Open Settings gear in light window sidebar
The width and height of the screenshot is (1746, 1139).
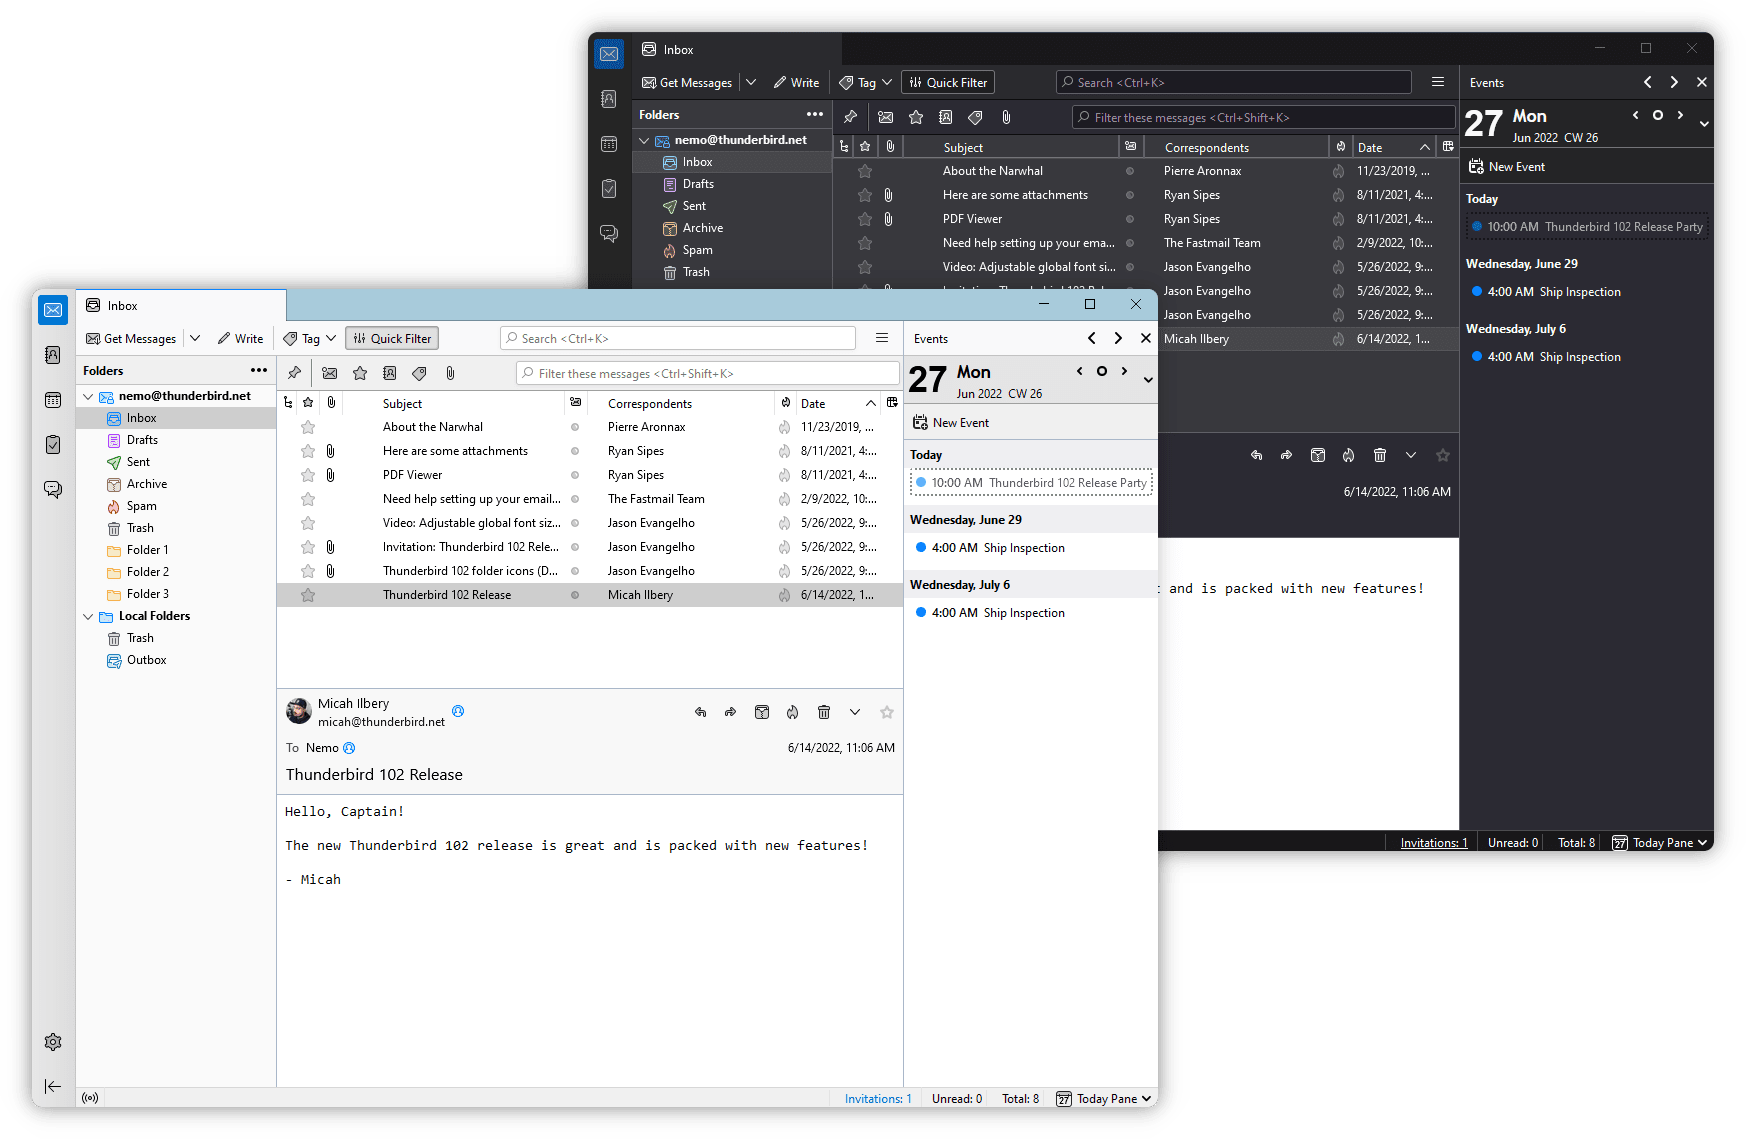click(53, 1042)
